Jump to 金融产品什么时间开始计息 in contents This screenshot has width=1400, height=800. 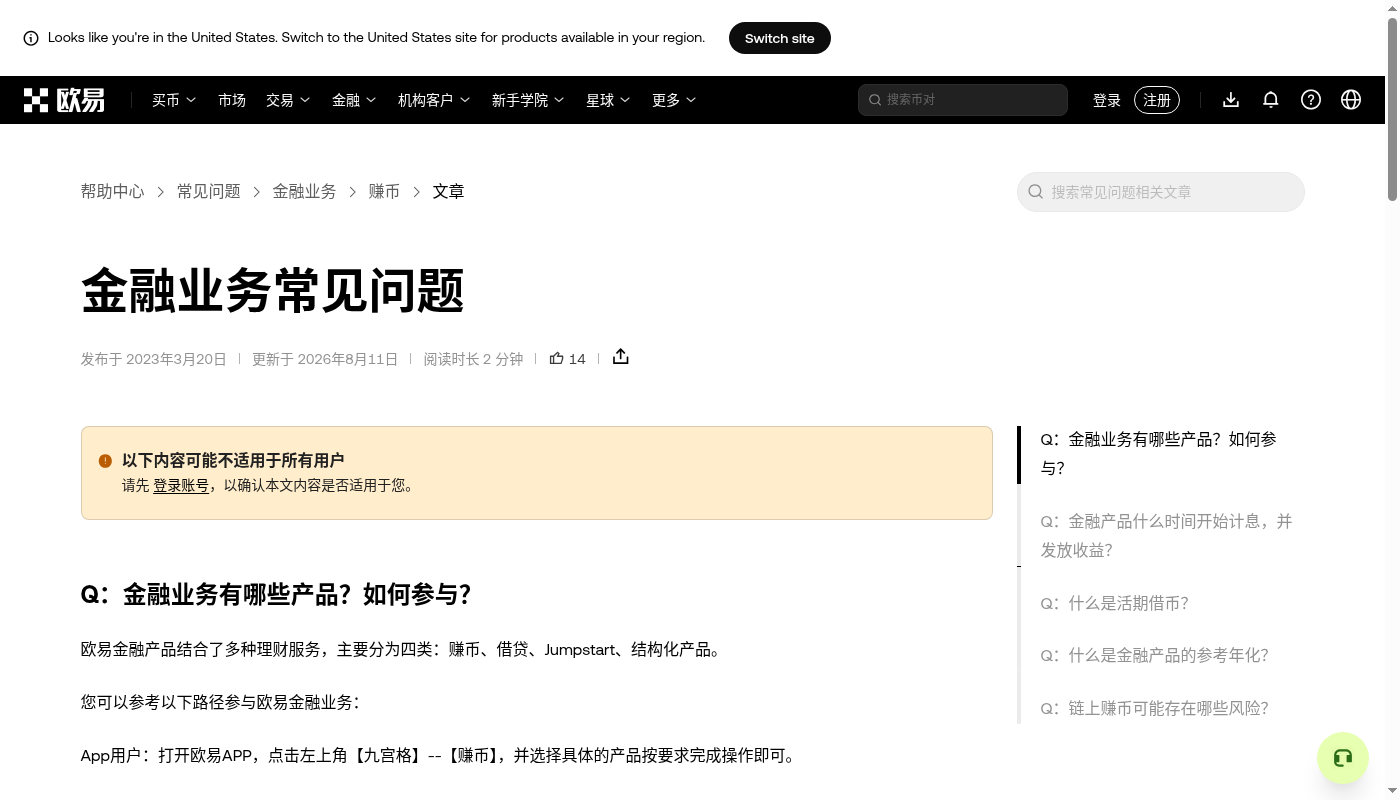click(x=1167, y=536)
